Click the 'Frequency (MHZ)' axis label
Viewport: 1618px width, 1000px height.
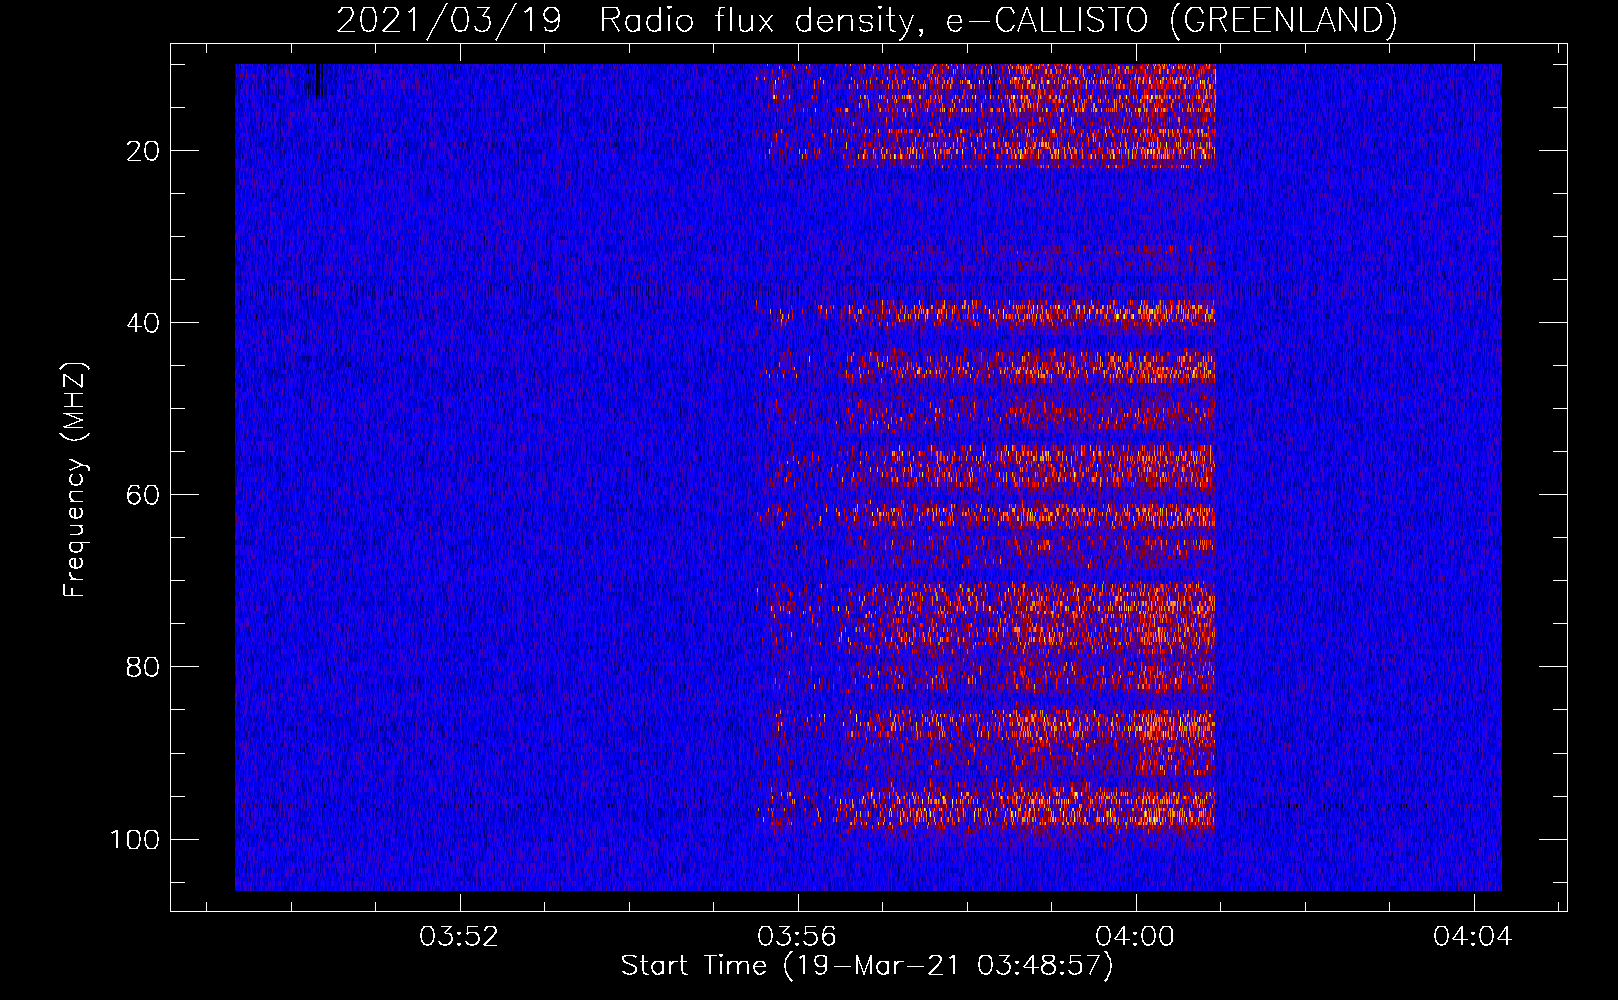[x=75, y=479]
